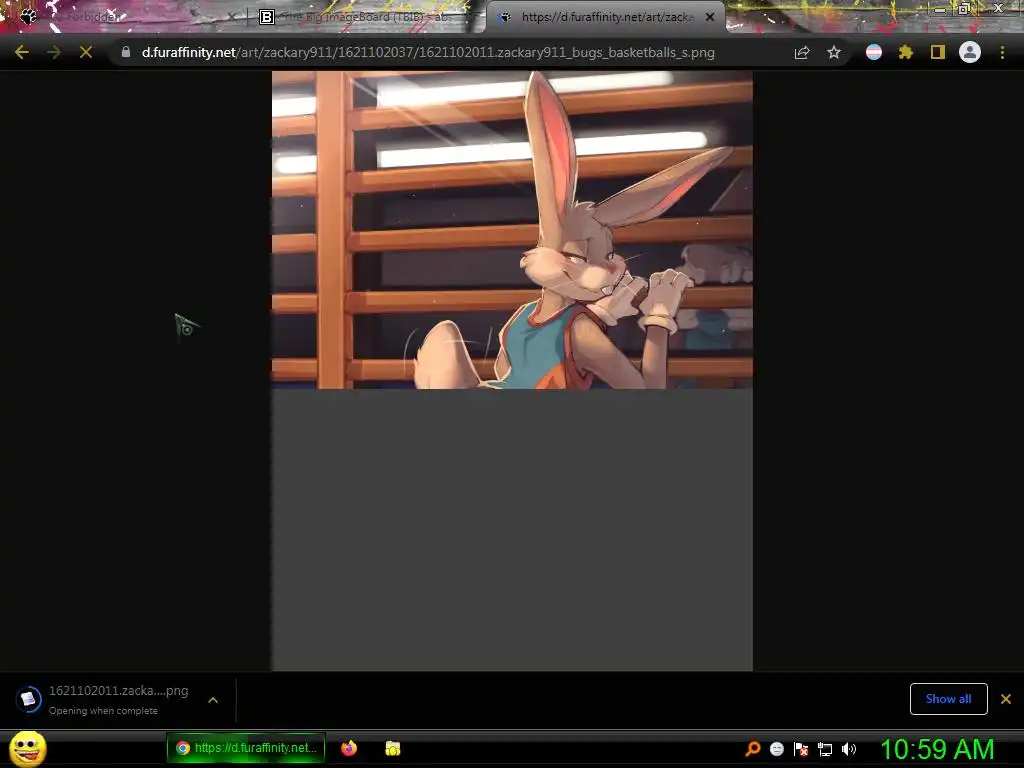
Task: View site information via the lock icon
Action: [x=126, y=52]
